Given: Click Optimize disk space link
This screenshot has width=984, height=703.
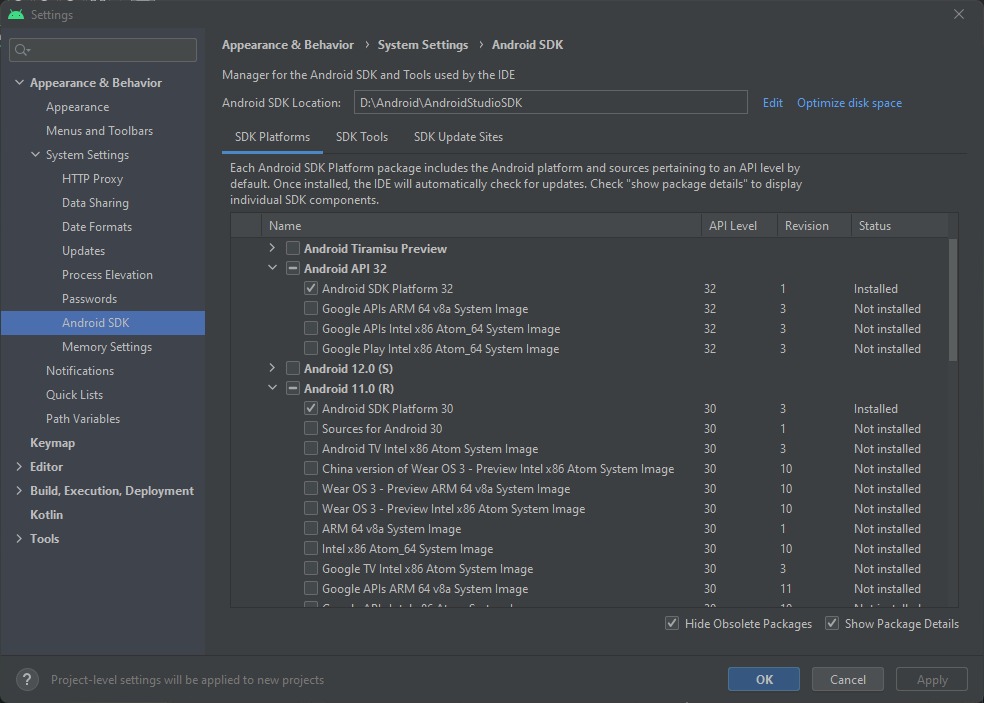Looking at the screenshot, I should click(849, 103).
